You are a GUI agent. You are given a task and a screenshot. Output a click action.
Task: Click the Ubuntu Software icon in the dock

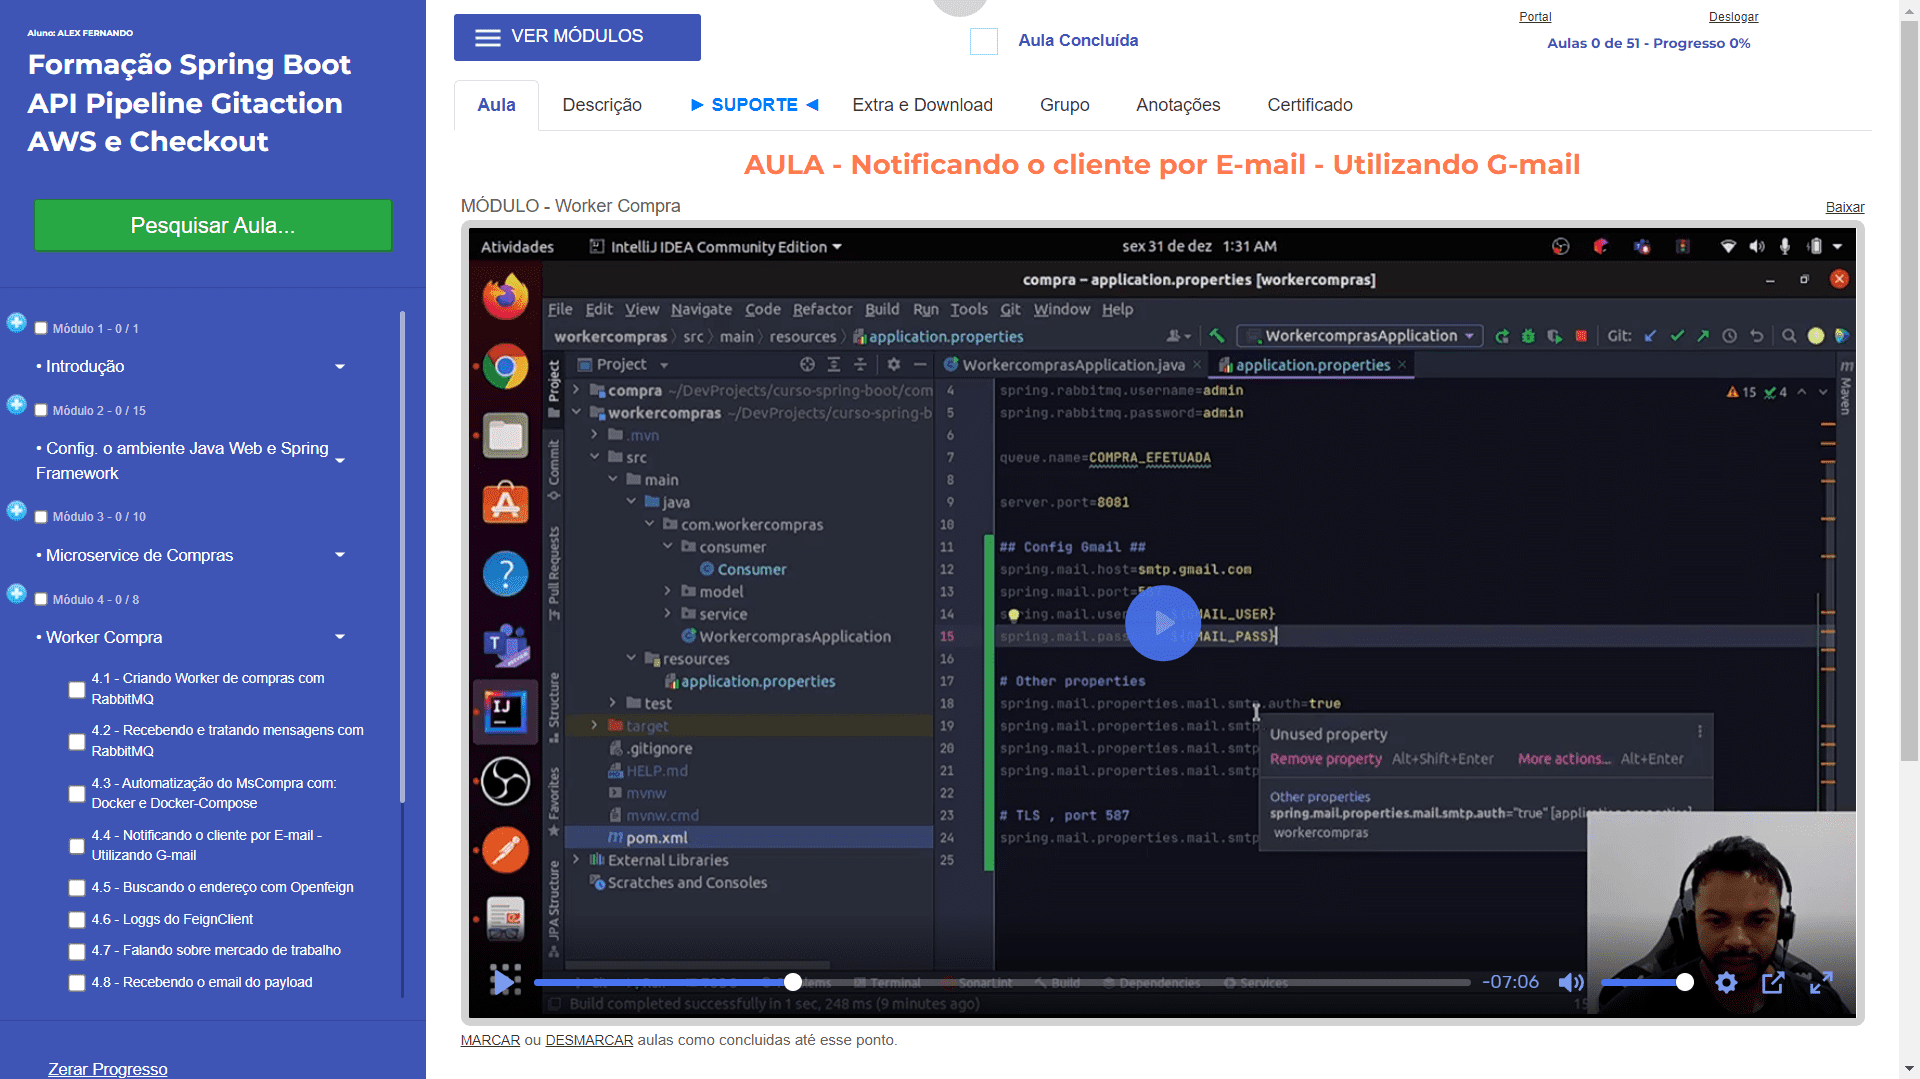(505, 504)
